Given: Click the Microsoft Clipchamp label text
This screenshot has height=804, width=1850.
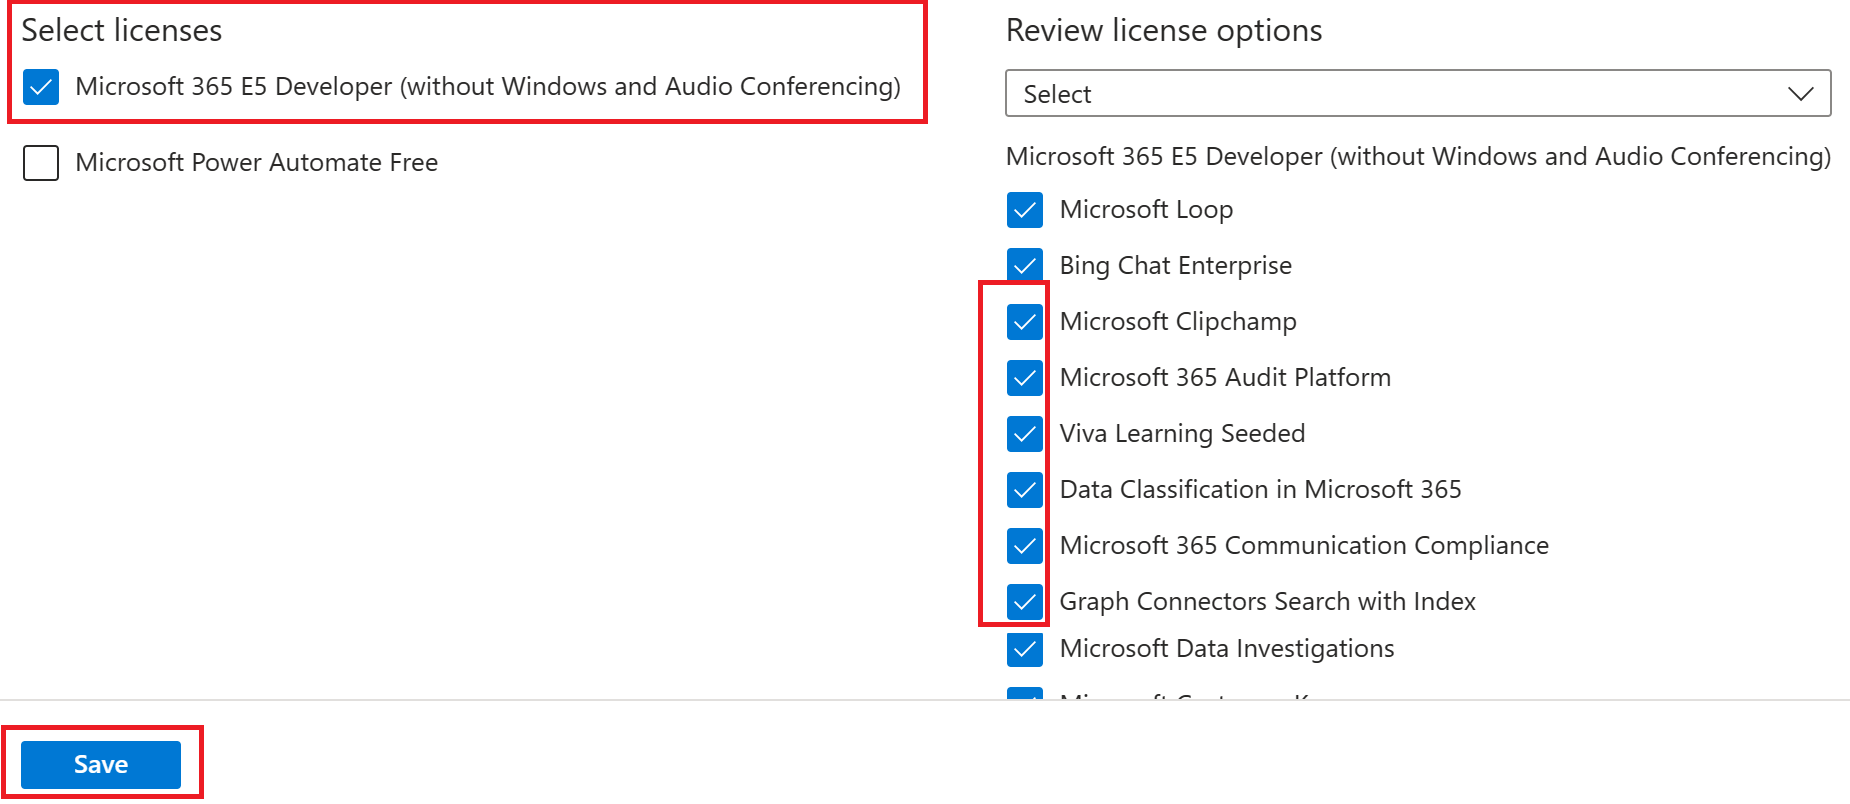Looking at the screenshot, I should (x=1177, y=322).
